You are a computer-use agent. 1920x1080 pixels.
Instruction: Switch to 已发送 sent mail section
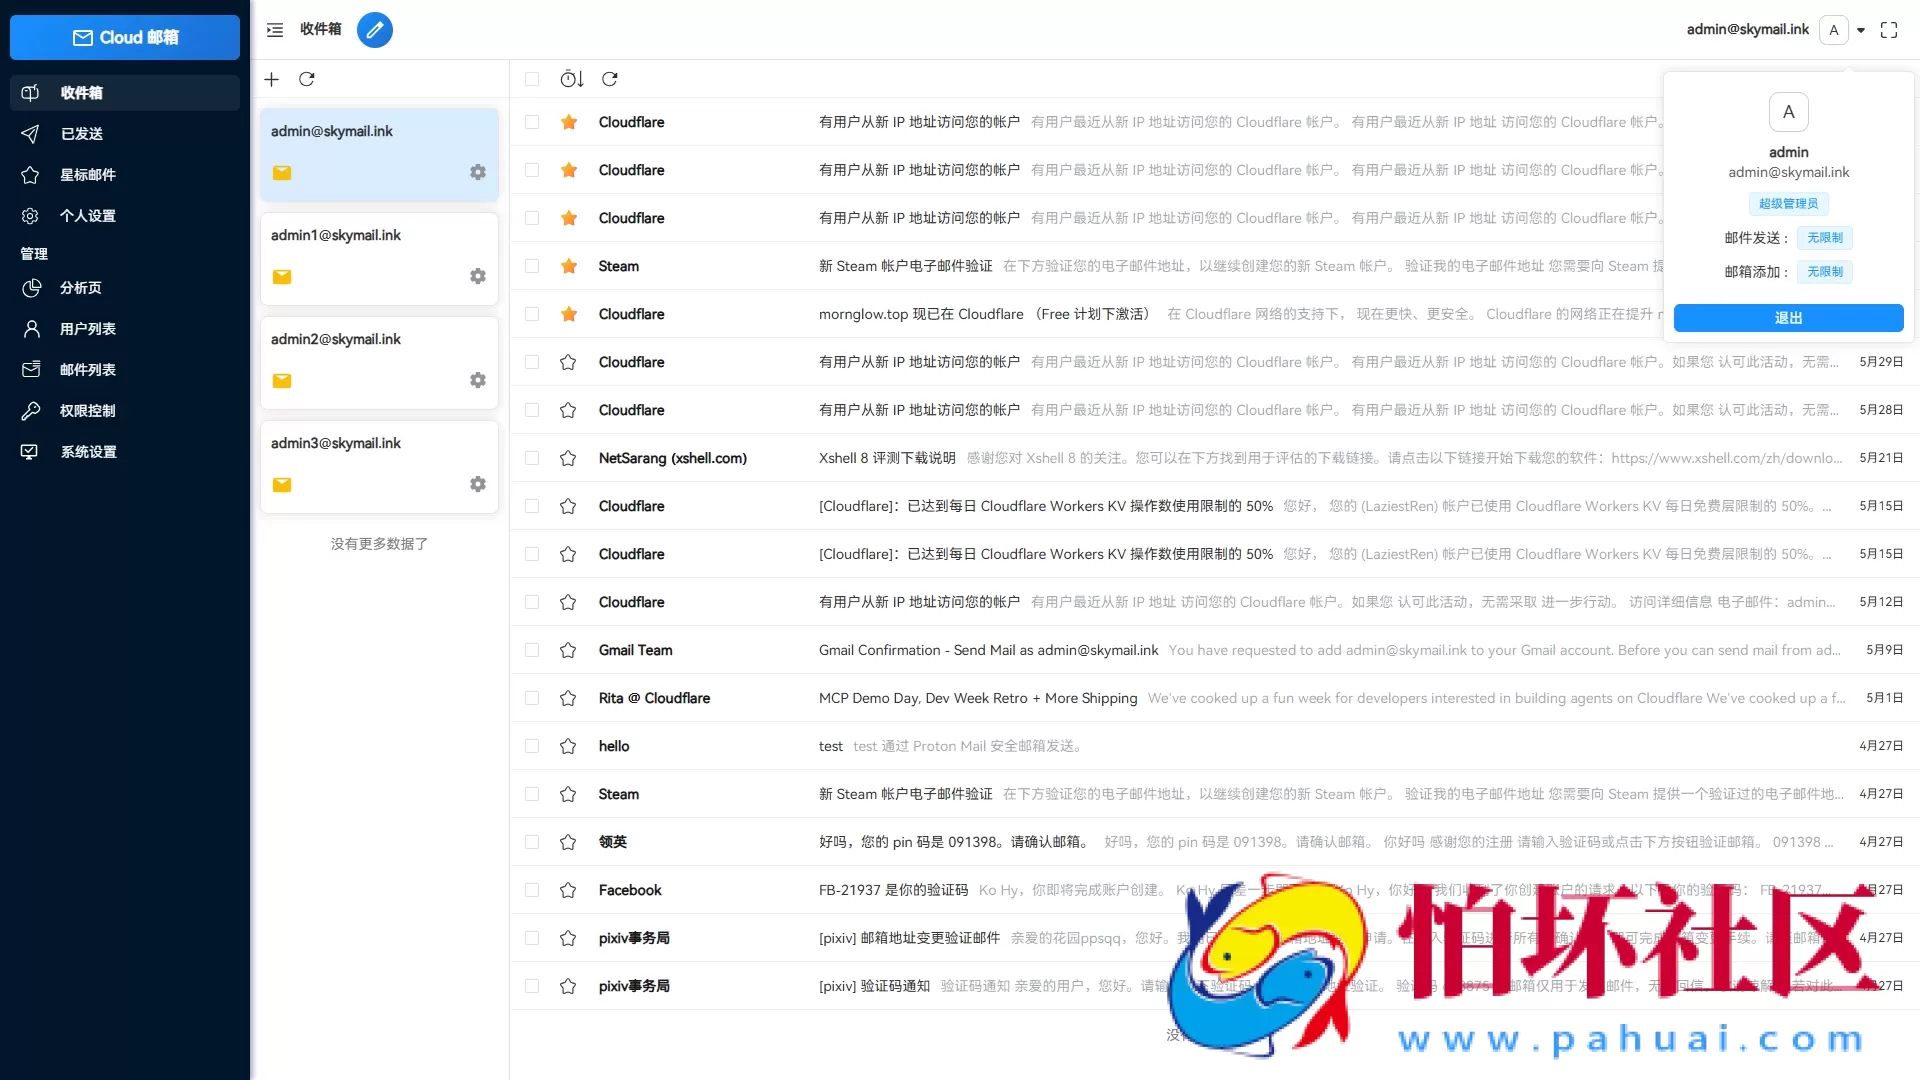[x=82, y=133]
